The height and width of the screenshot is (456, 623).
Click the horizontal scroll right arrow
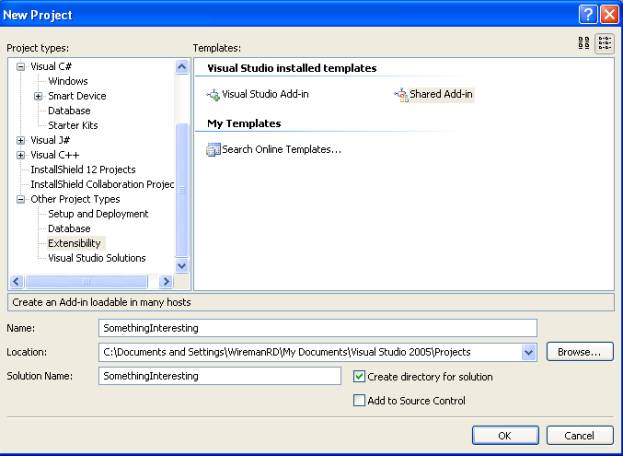(166, 282)
